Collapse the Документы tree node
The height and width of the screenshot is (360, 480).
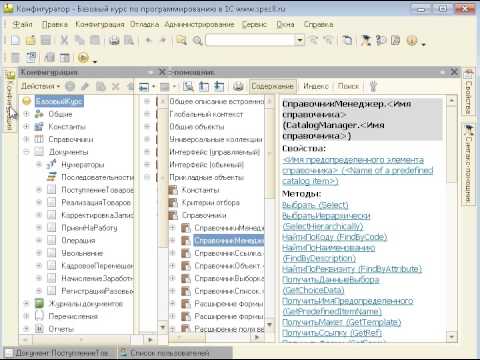click(x=26, y=152)
